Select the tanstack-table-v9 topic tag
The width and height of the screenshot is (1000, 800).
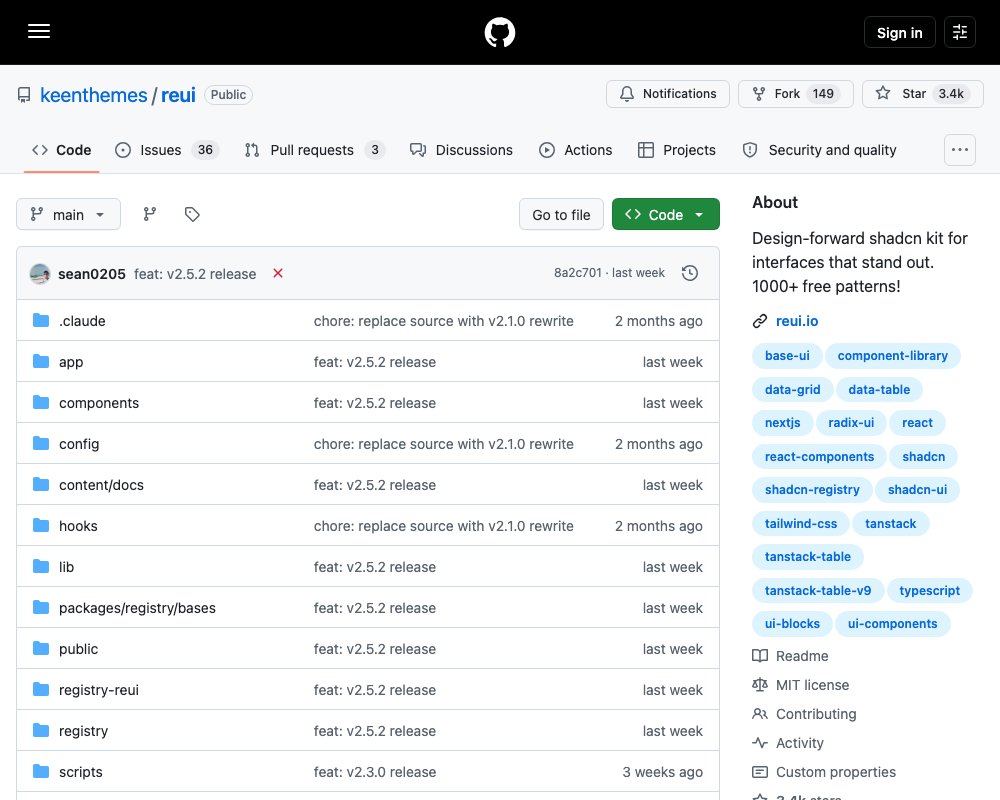tap(818, 590)
